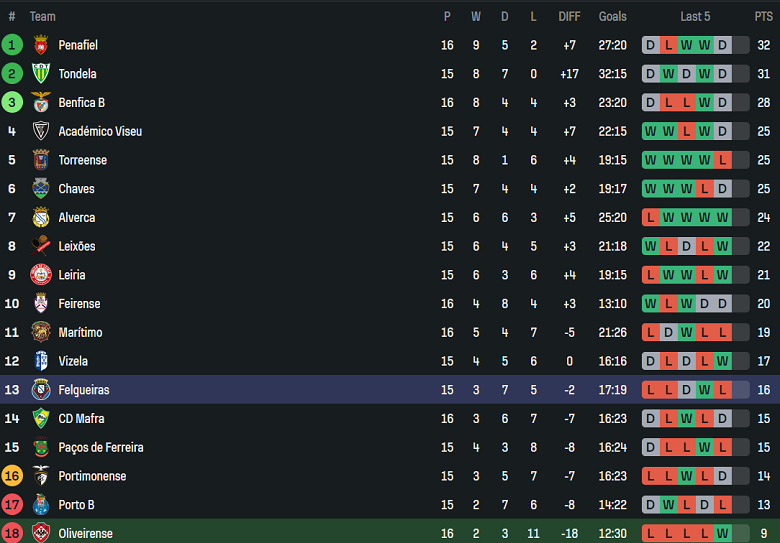
Task: Open the Académico Viseu team link
Action: pos(100,132)
